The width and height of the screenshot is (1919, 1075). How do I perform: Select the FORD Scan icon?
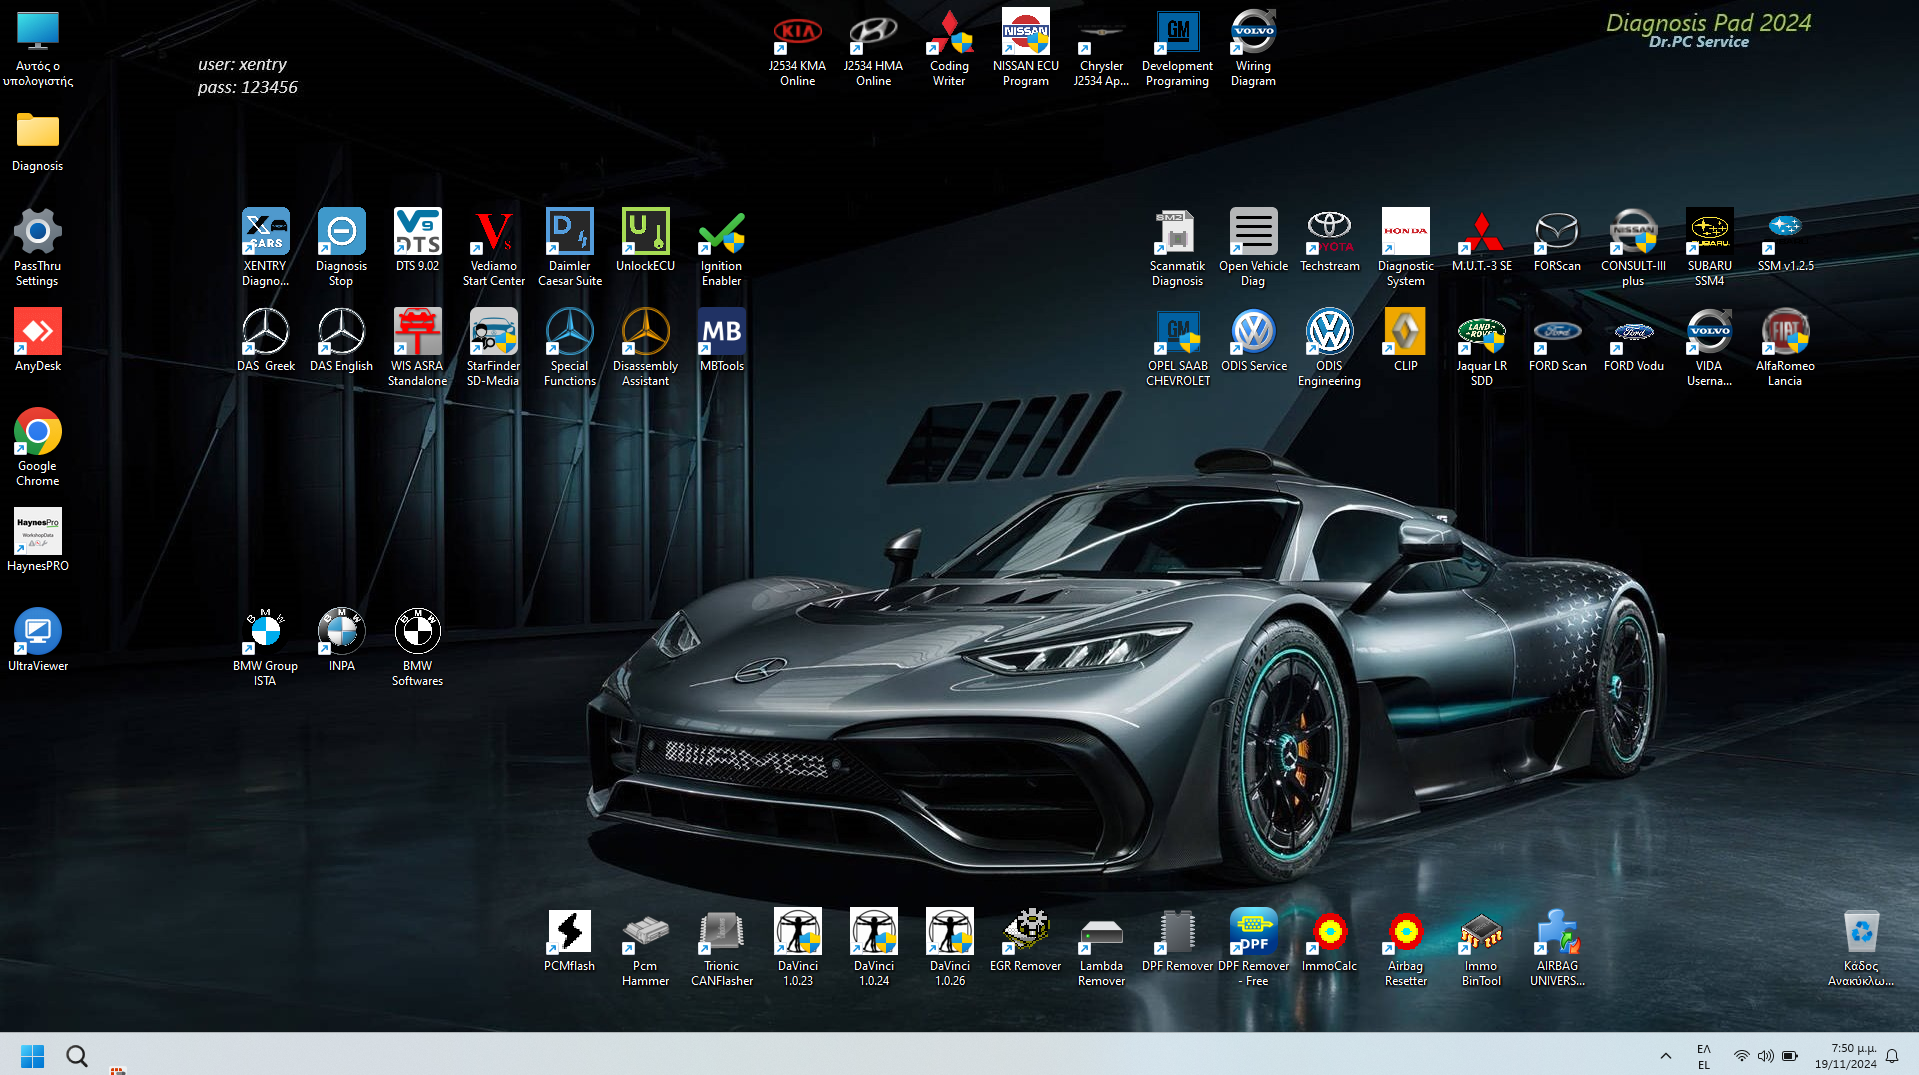[x=1557, y=340]
